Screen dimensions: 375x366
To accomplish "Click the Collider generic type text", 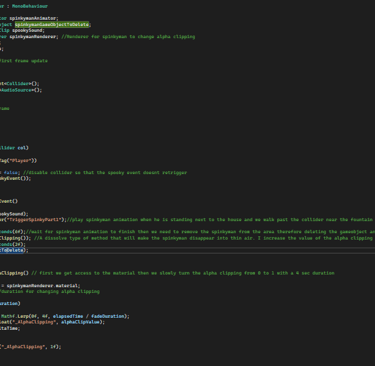I will pos(18,83).
